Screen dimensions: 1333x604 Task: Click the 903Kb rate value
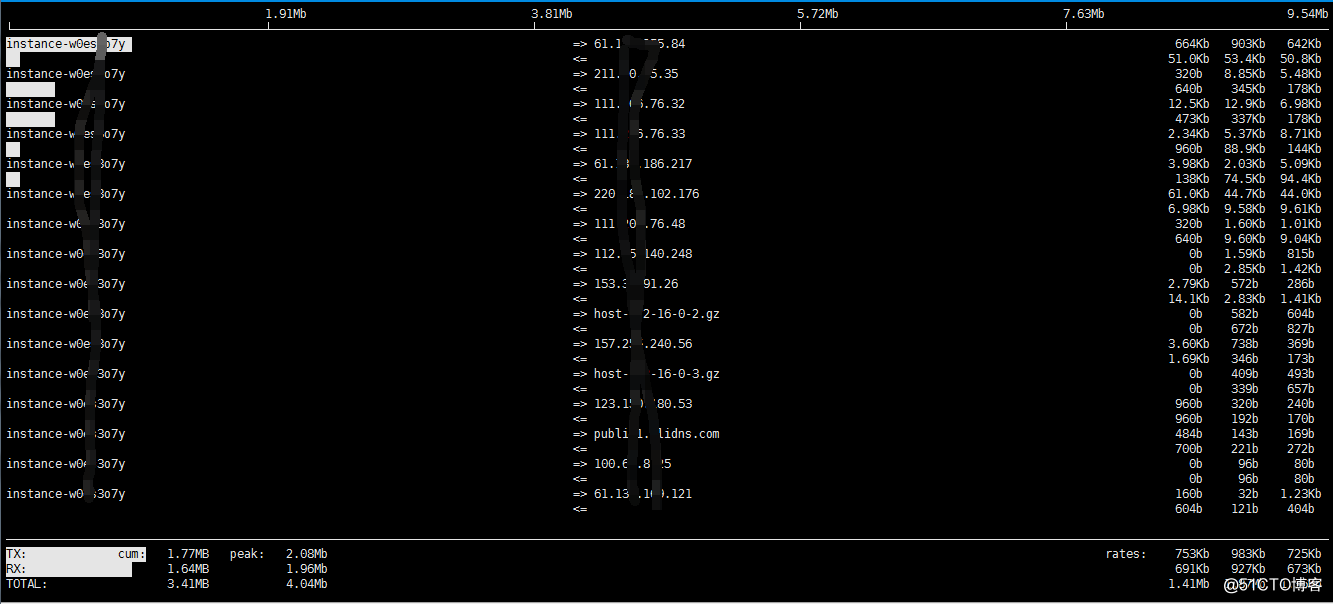click(1248, 44)
